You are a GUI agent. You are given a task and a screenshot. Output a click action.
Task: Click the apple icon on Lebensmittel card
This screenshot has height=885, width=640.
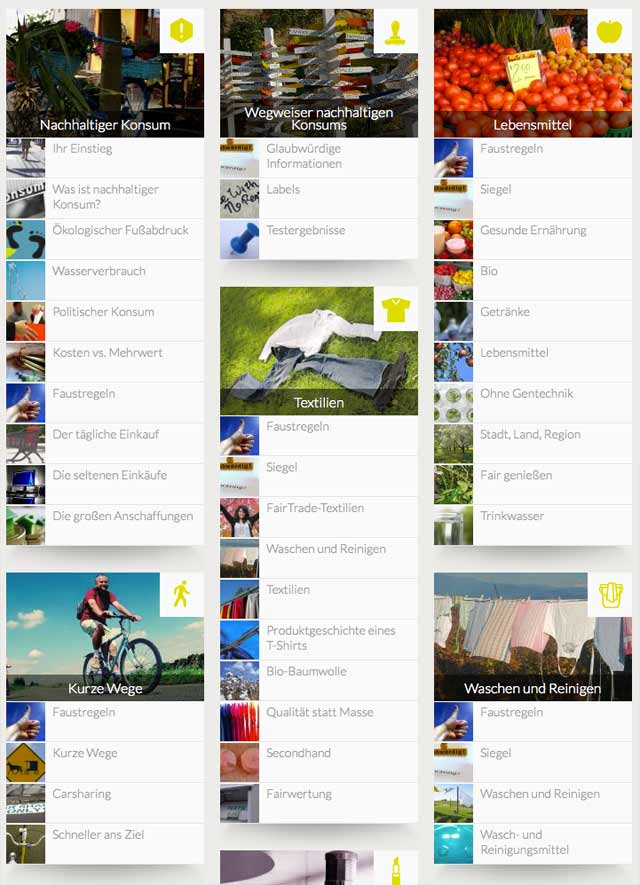tap(610, 30)
